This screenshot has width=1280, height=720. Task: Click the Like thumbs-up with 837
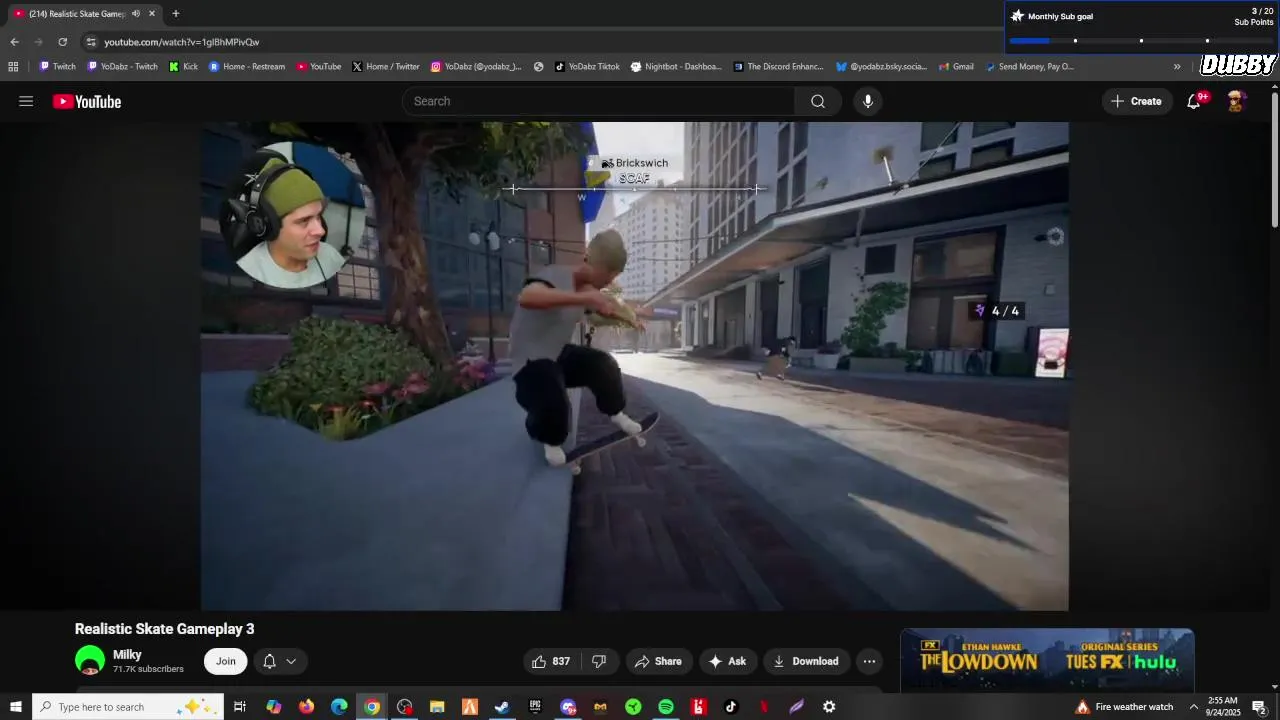pos(551,661)
